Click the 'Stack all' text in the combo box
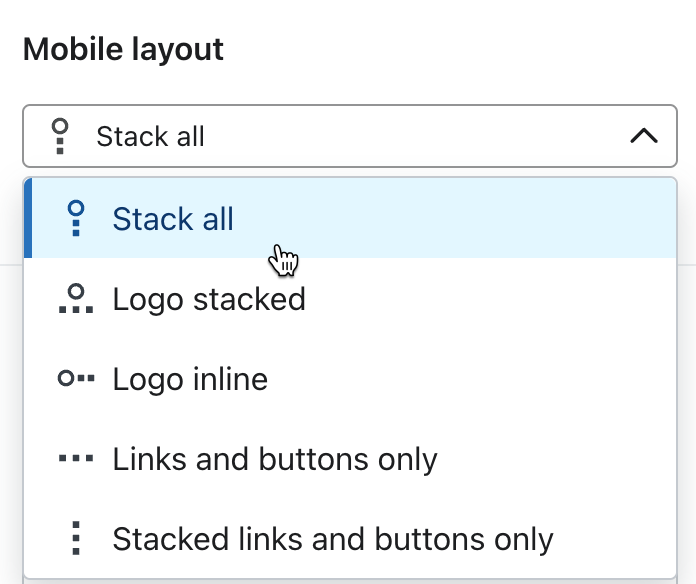This screenshot has width=696, height=584. (x=150, y=136)
